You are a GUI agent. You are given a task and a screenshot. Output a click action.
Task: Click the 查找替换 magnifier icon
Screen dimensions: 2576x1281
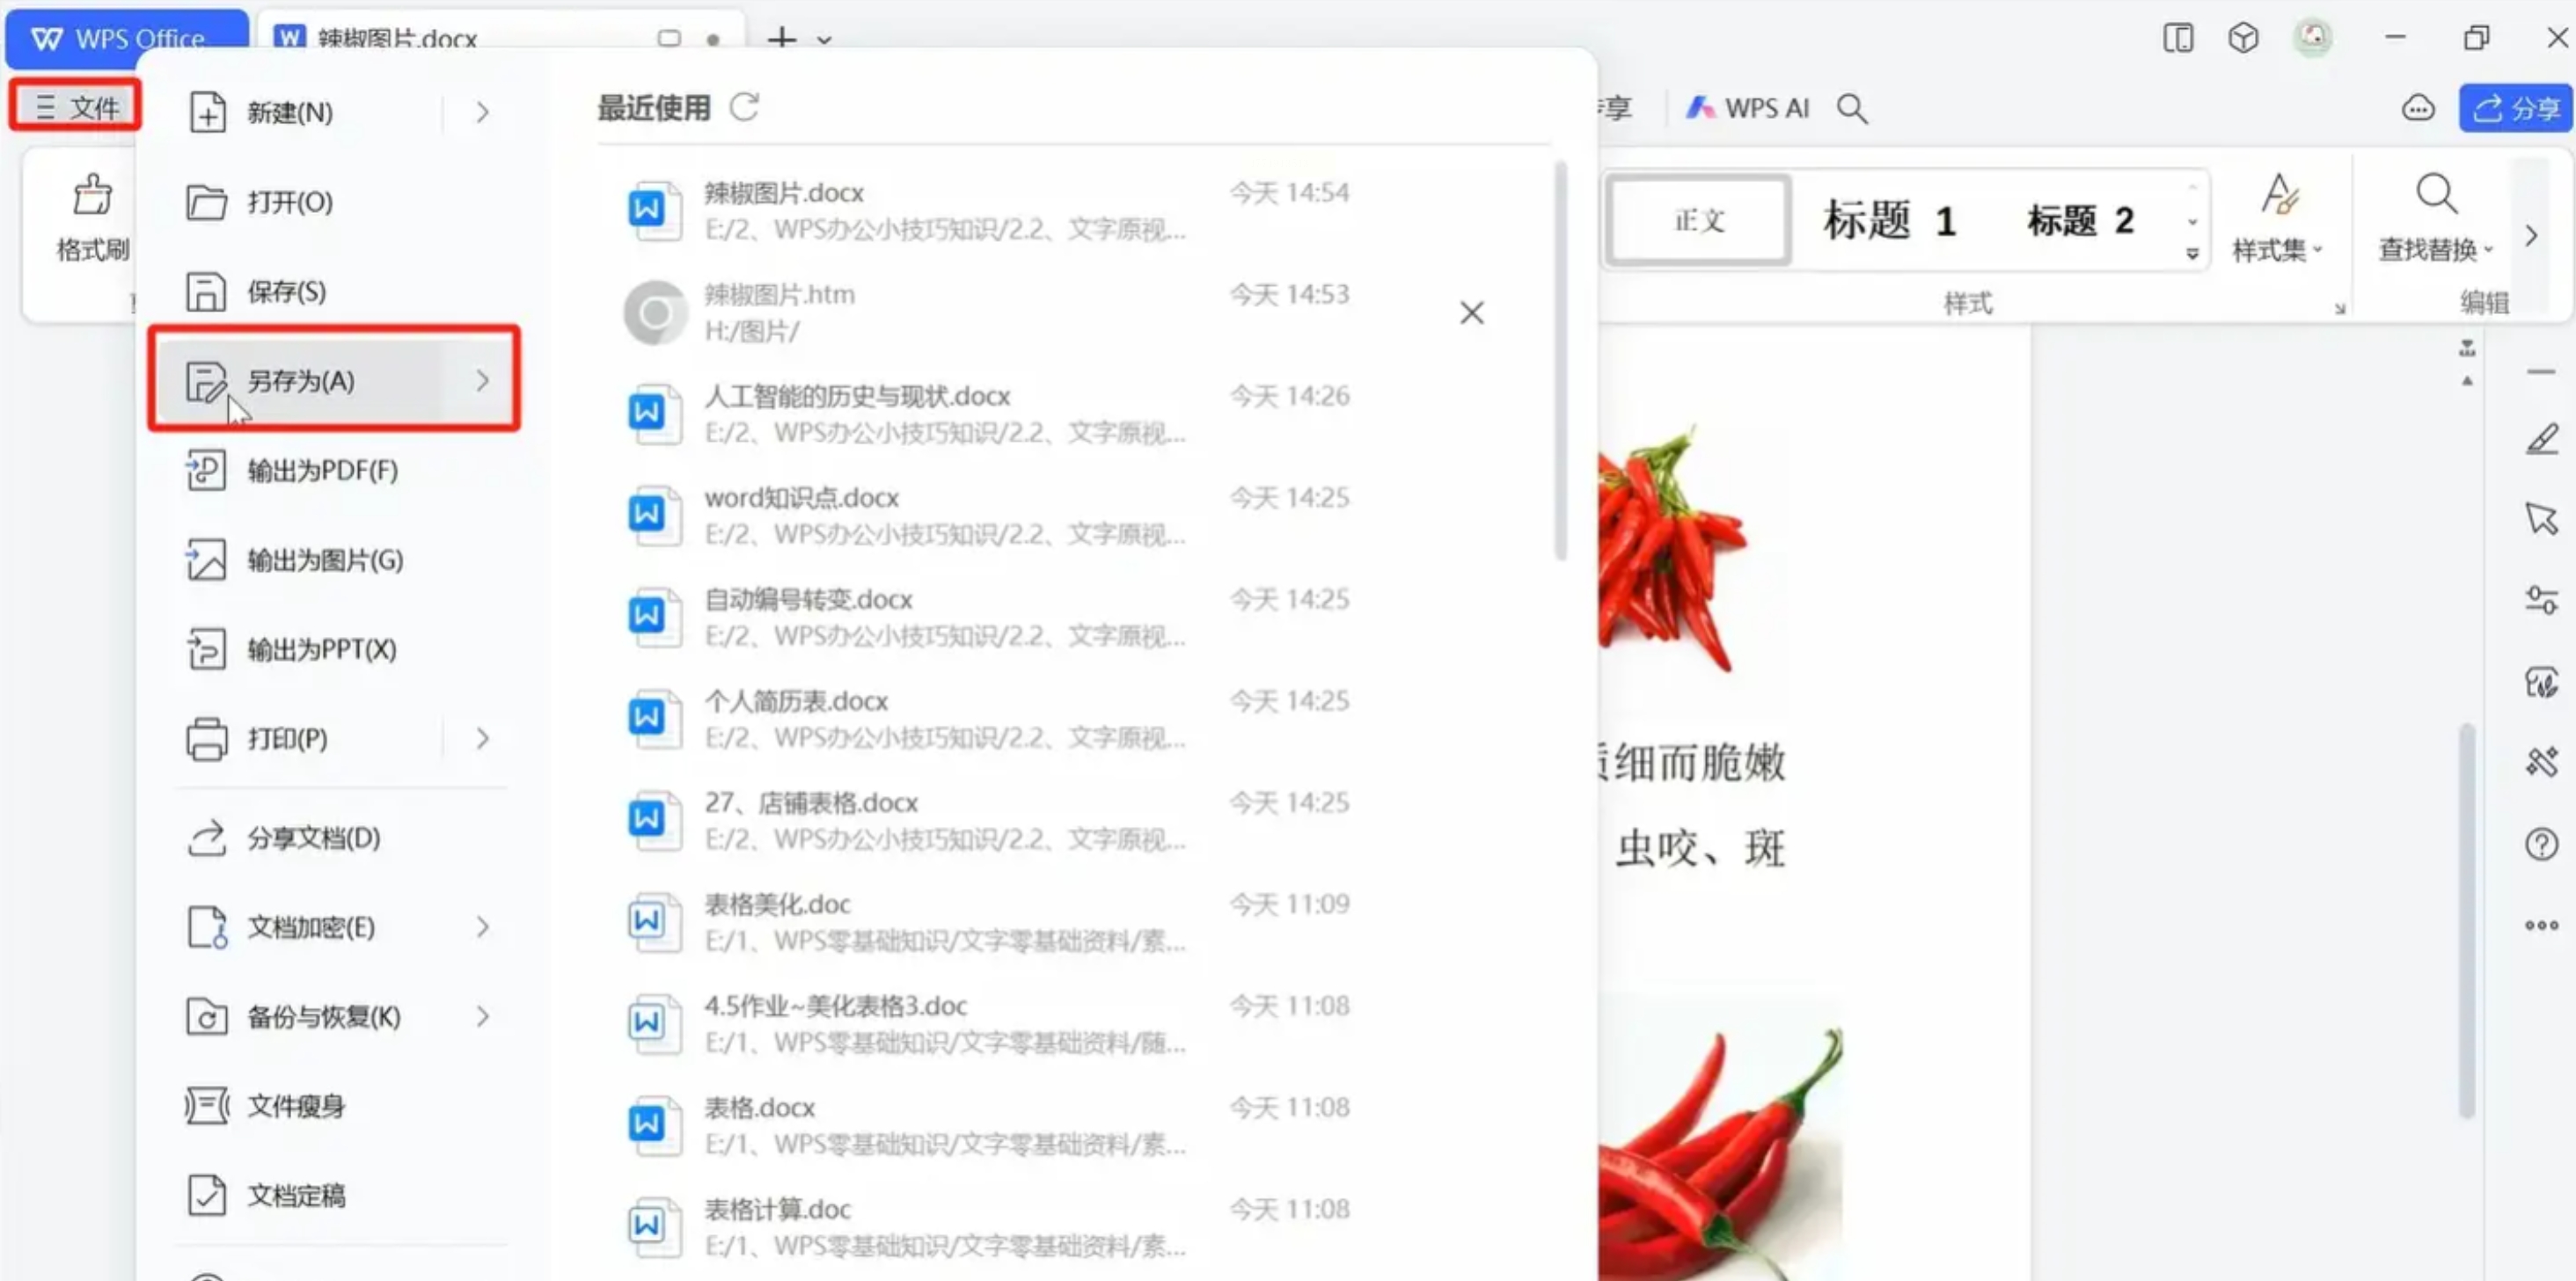point(2436,194)
